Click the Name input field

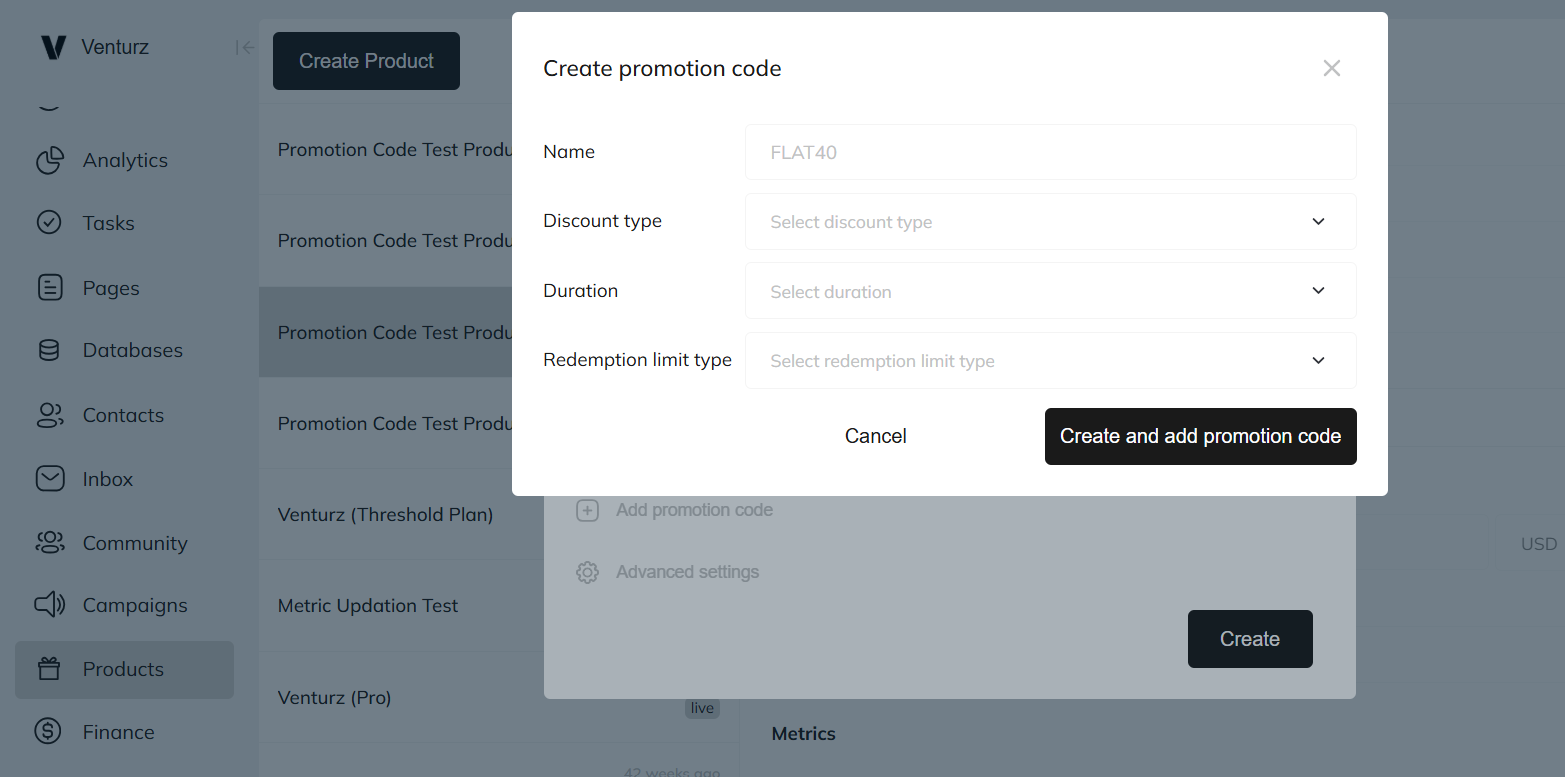point(1050,153)
